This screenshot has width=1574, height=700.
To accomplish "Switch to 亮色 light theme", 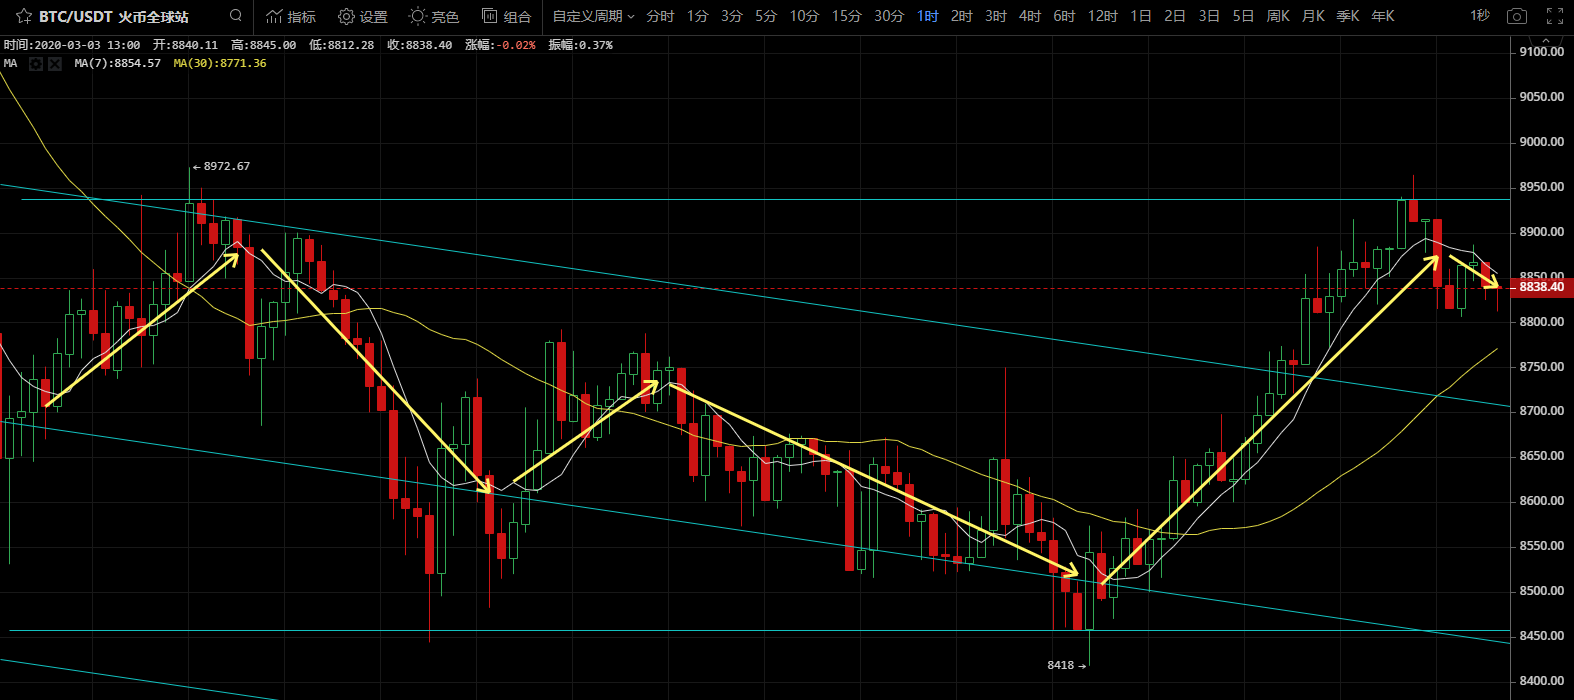I will 434,16.
